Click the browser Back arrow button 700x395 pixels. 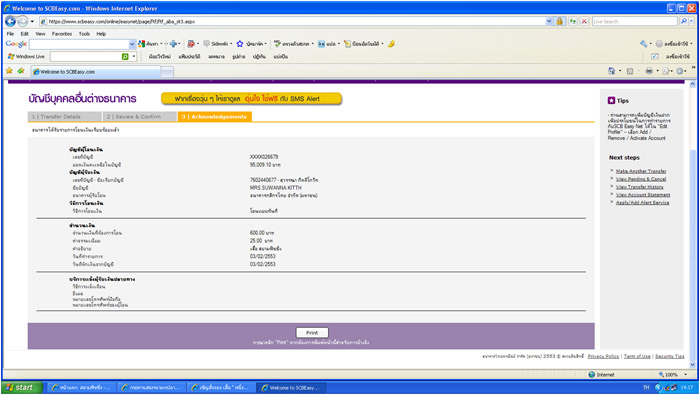click(x=10, y=21)
